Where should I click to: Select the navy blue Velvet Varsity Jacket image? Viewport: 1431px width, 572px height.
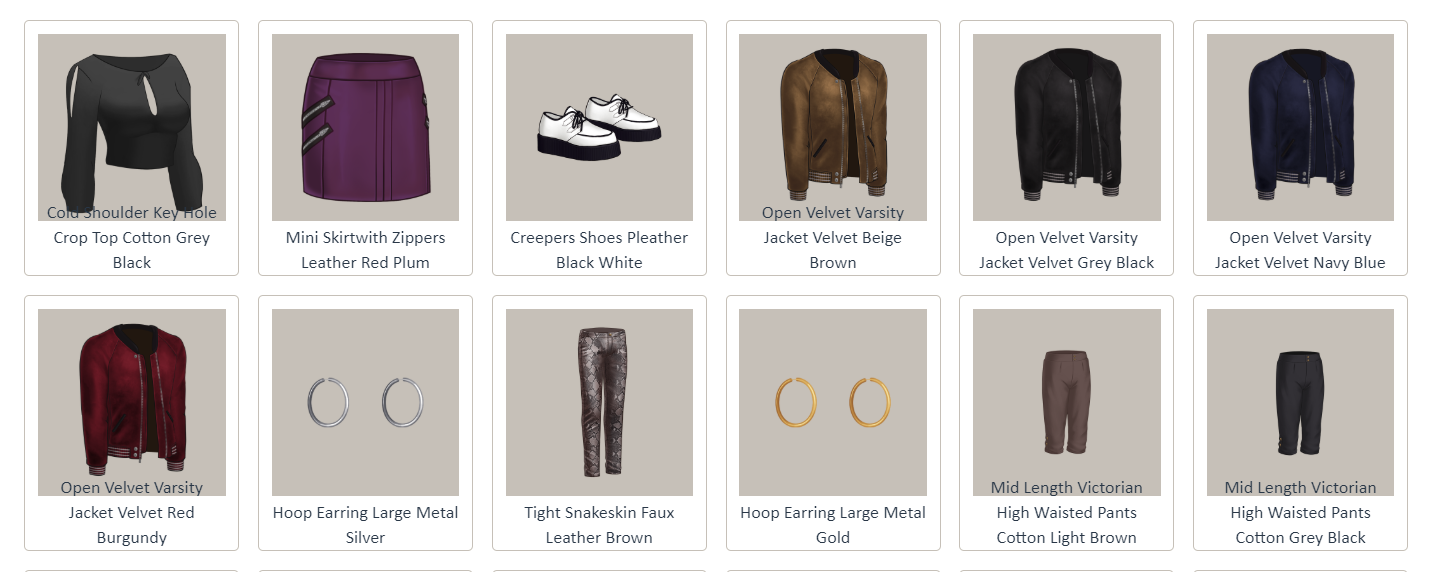pyautogui.click(x=1300, y=127)
